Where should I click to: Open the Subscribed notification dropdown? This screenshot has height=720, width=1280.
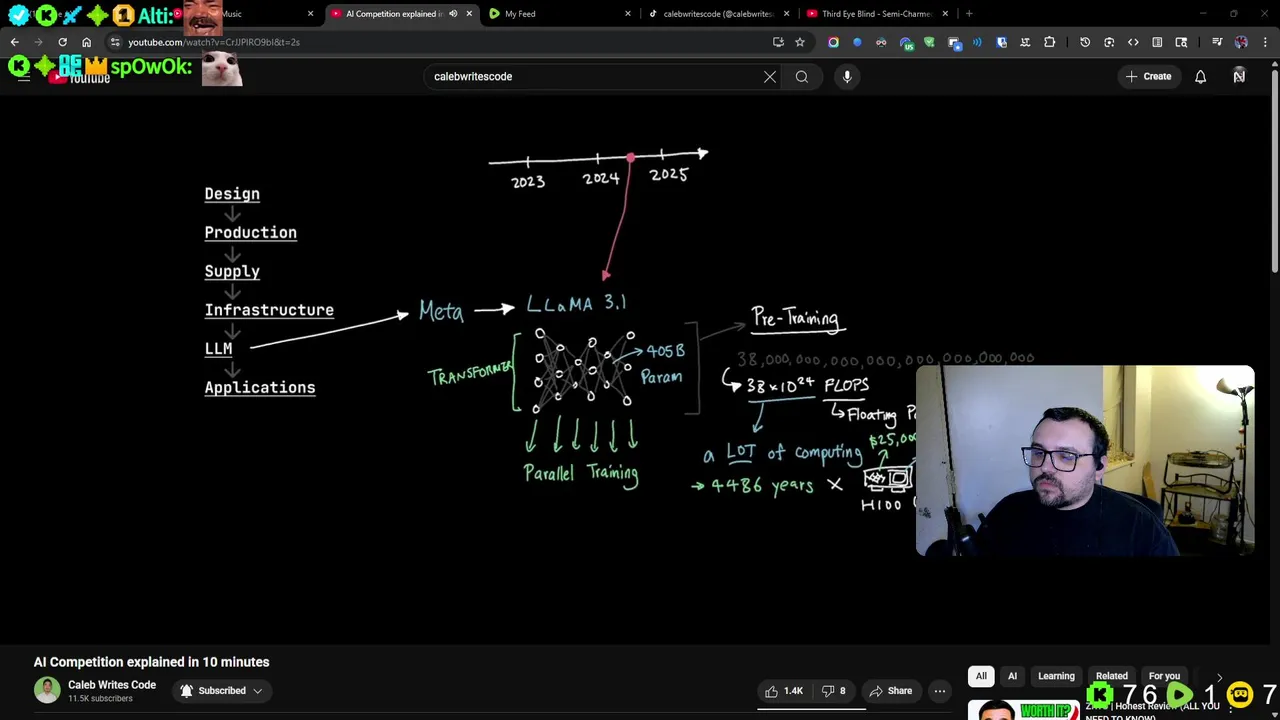tap(221, 691)
